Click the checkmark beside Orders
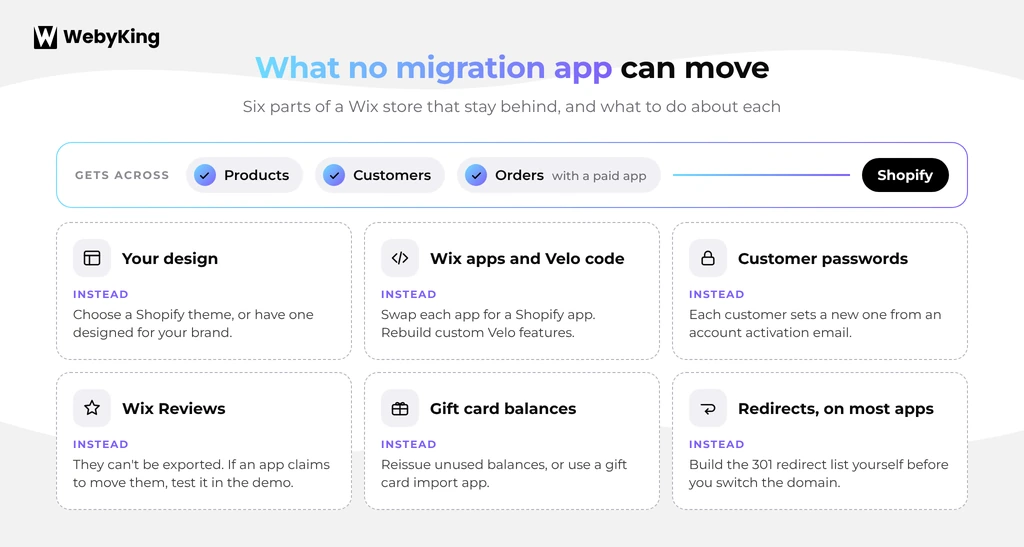The image size is (1024, 547). pos(475,175)
